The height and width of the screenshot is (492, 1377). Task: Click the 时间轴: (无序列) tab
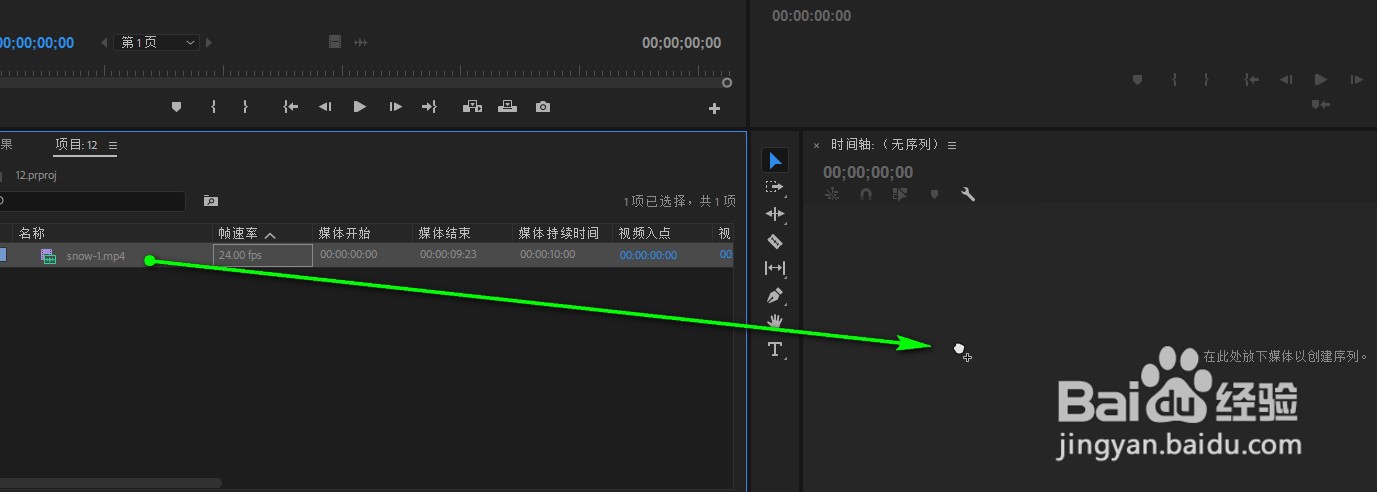pyautogui.click(x=886, y=145)
